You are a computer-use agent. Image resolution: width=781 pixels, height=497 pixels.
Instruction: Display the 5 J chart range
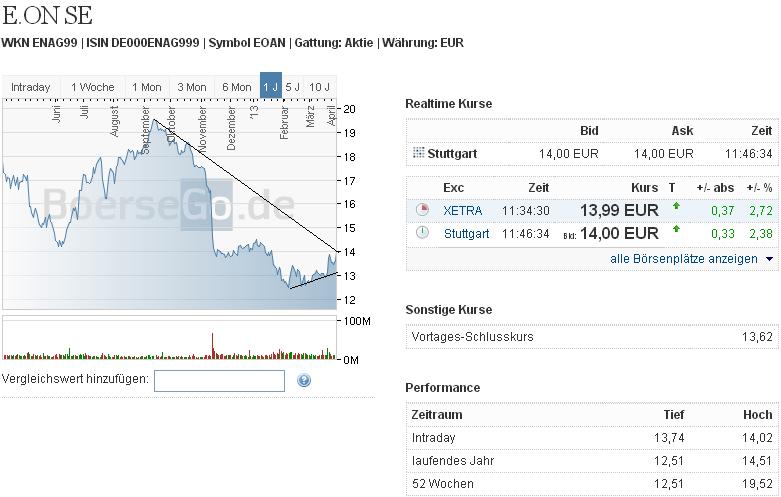click(x=293, y=87)
